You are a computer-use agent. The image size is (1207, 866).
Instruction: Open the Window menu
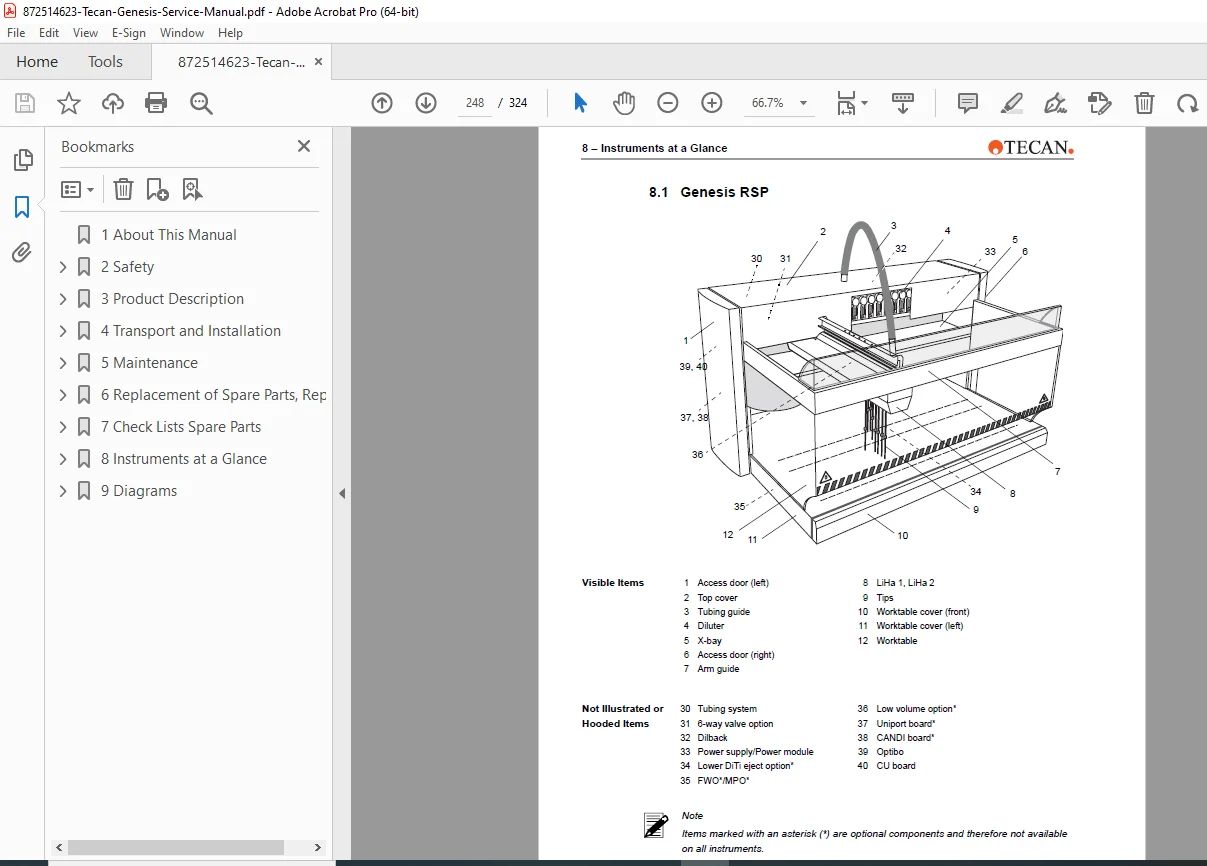point(182,33)
